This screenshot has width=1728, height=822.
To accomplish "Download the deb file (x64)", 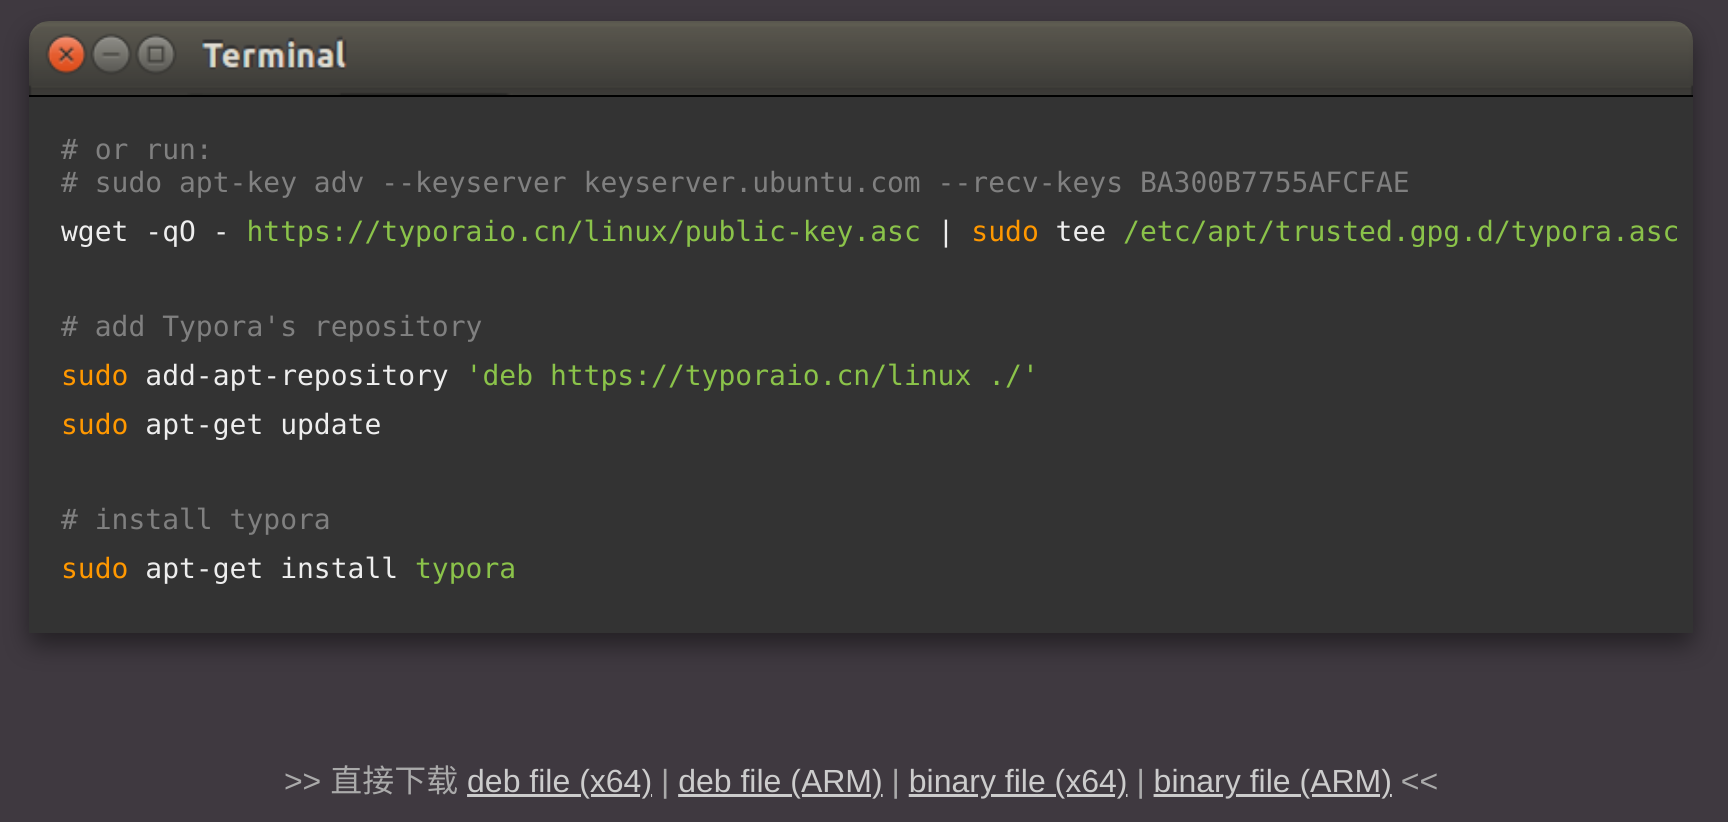I will click(x=559, y=781).
